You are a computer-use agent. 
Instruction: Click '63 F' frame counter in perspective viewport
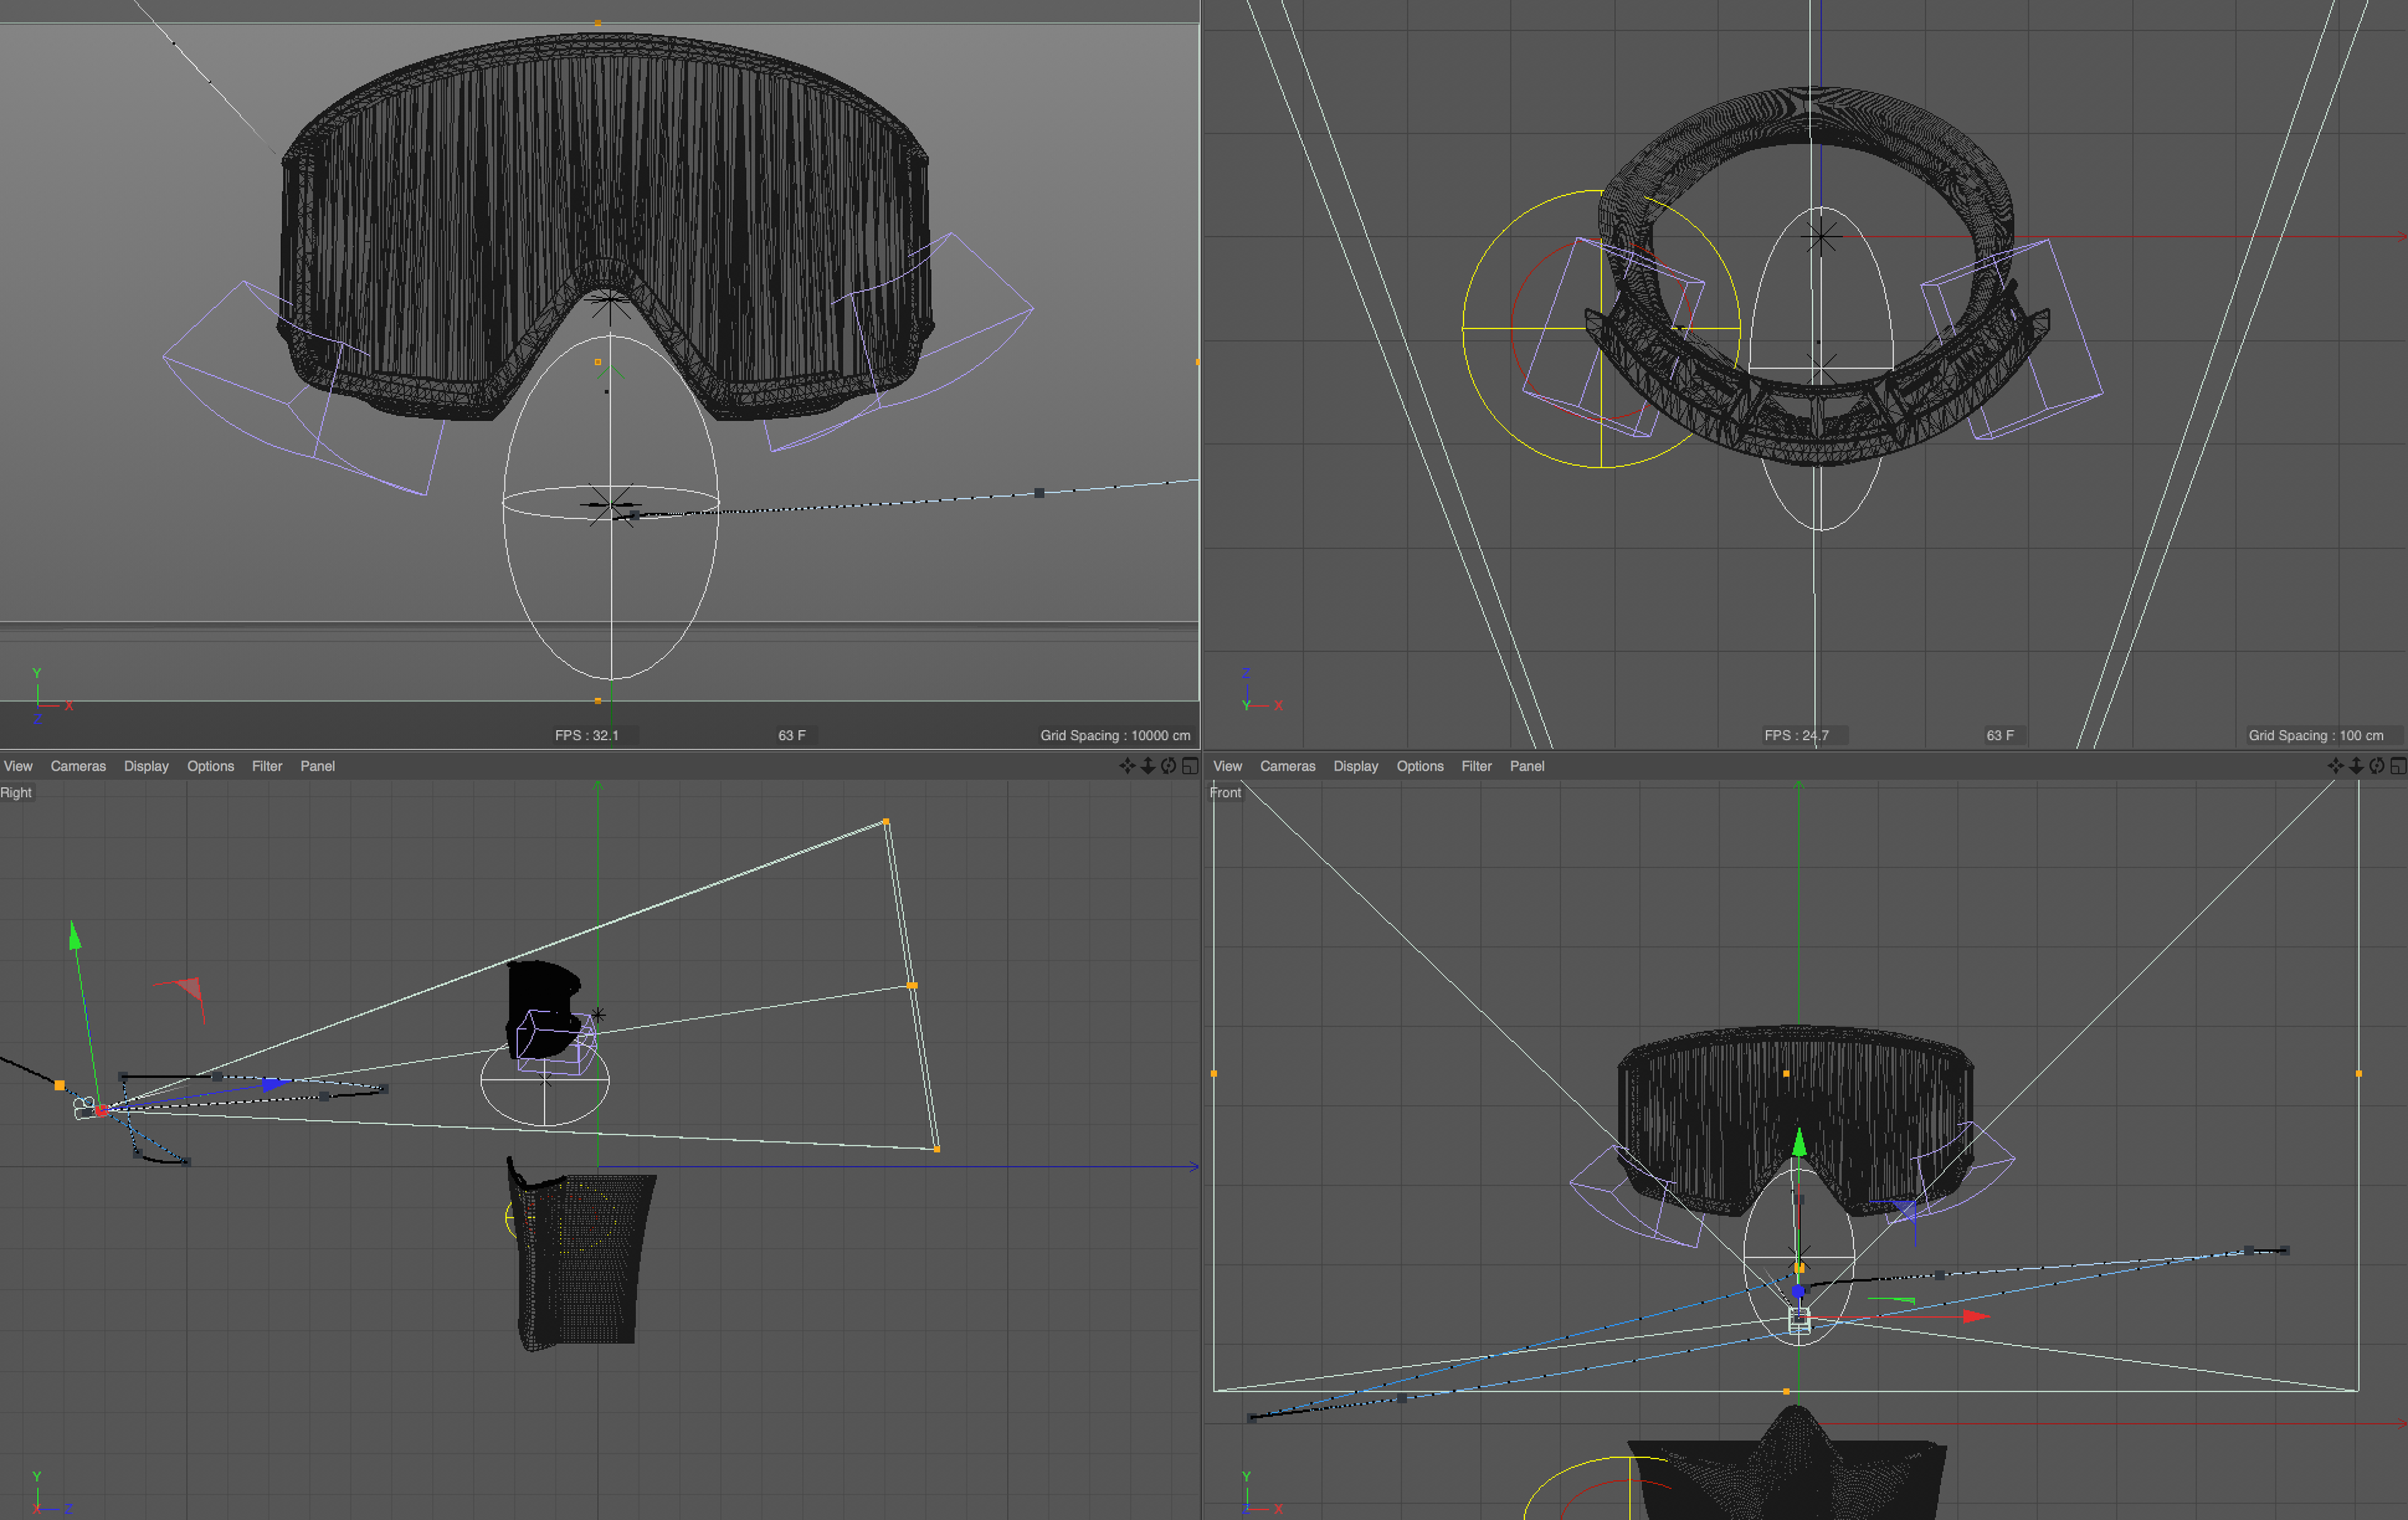pos(792,735)
